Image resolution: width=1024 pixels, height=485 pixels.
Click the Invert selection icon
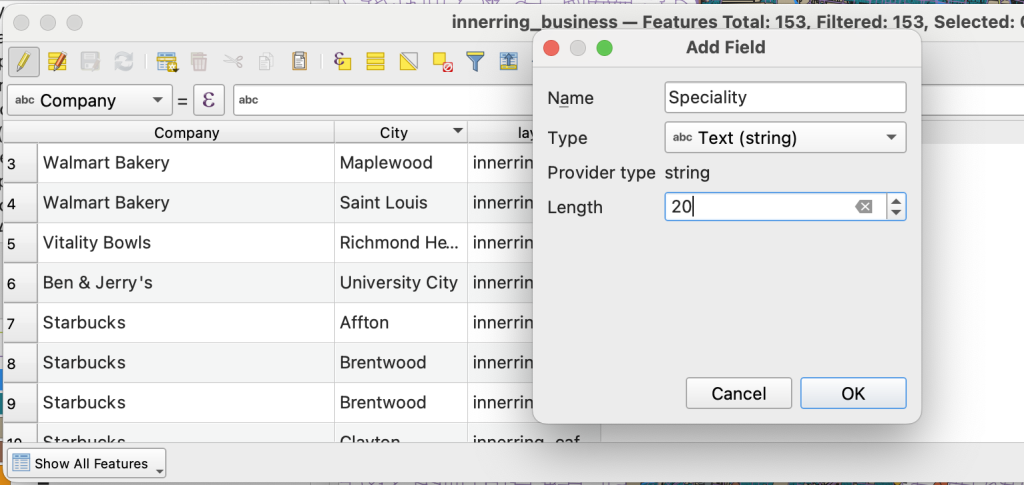pos(408,61)
